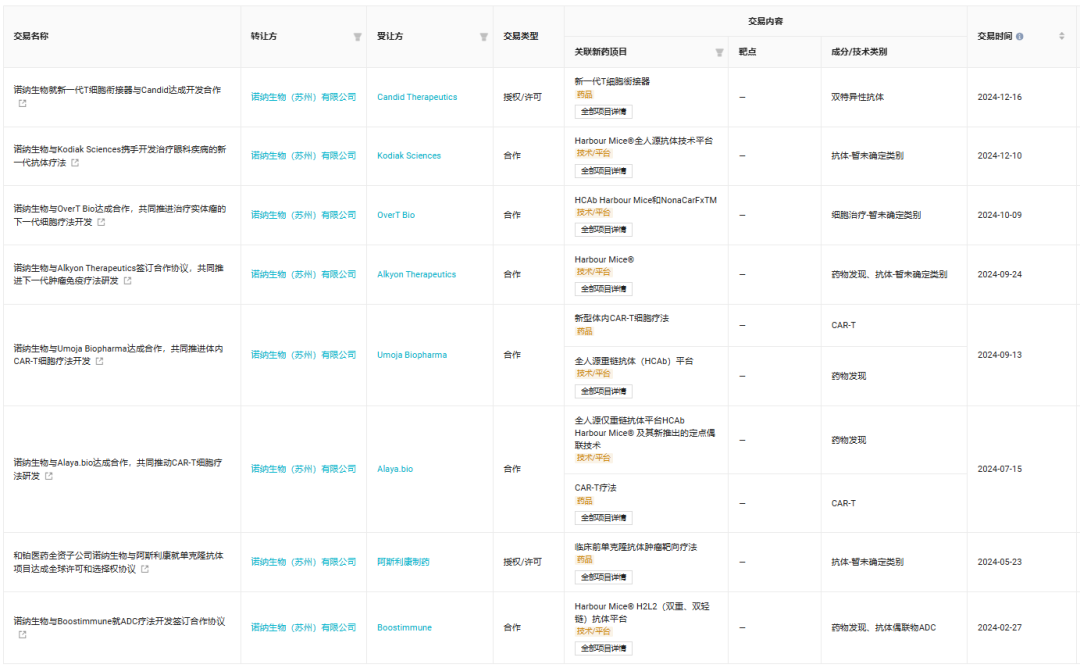Open the Alaya.bio company link

pos(395,469)
